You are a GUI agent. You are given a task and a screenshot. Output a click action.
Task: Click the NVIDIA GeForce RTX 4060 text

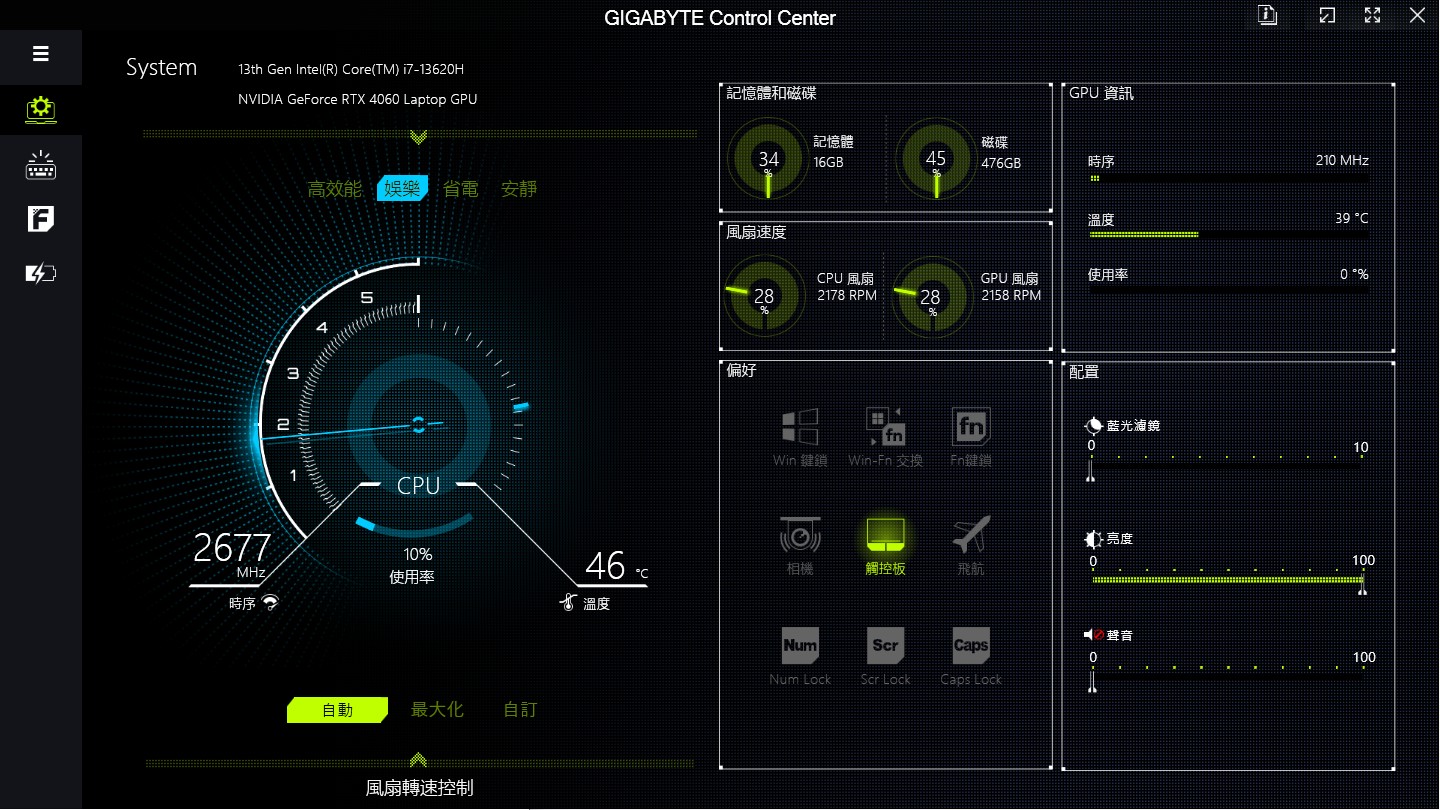point(358,99)
